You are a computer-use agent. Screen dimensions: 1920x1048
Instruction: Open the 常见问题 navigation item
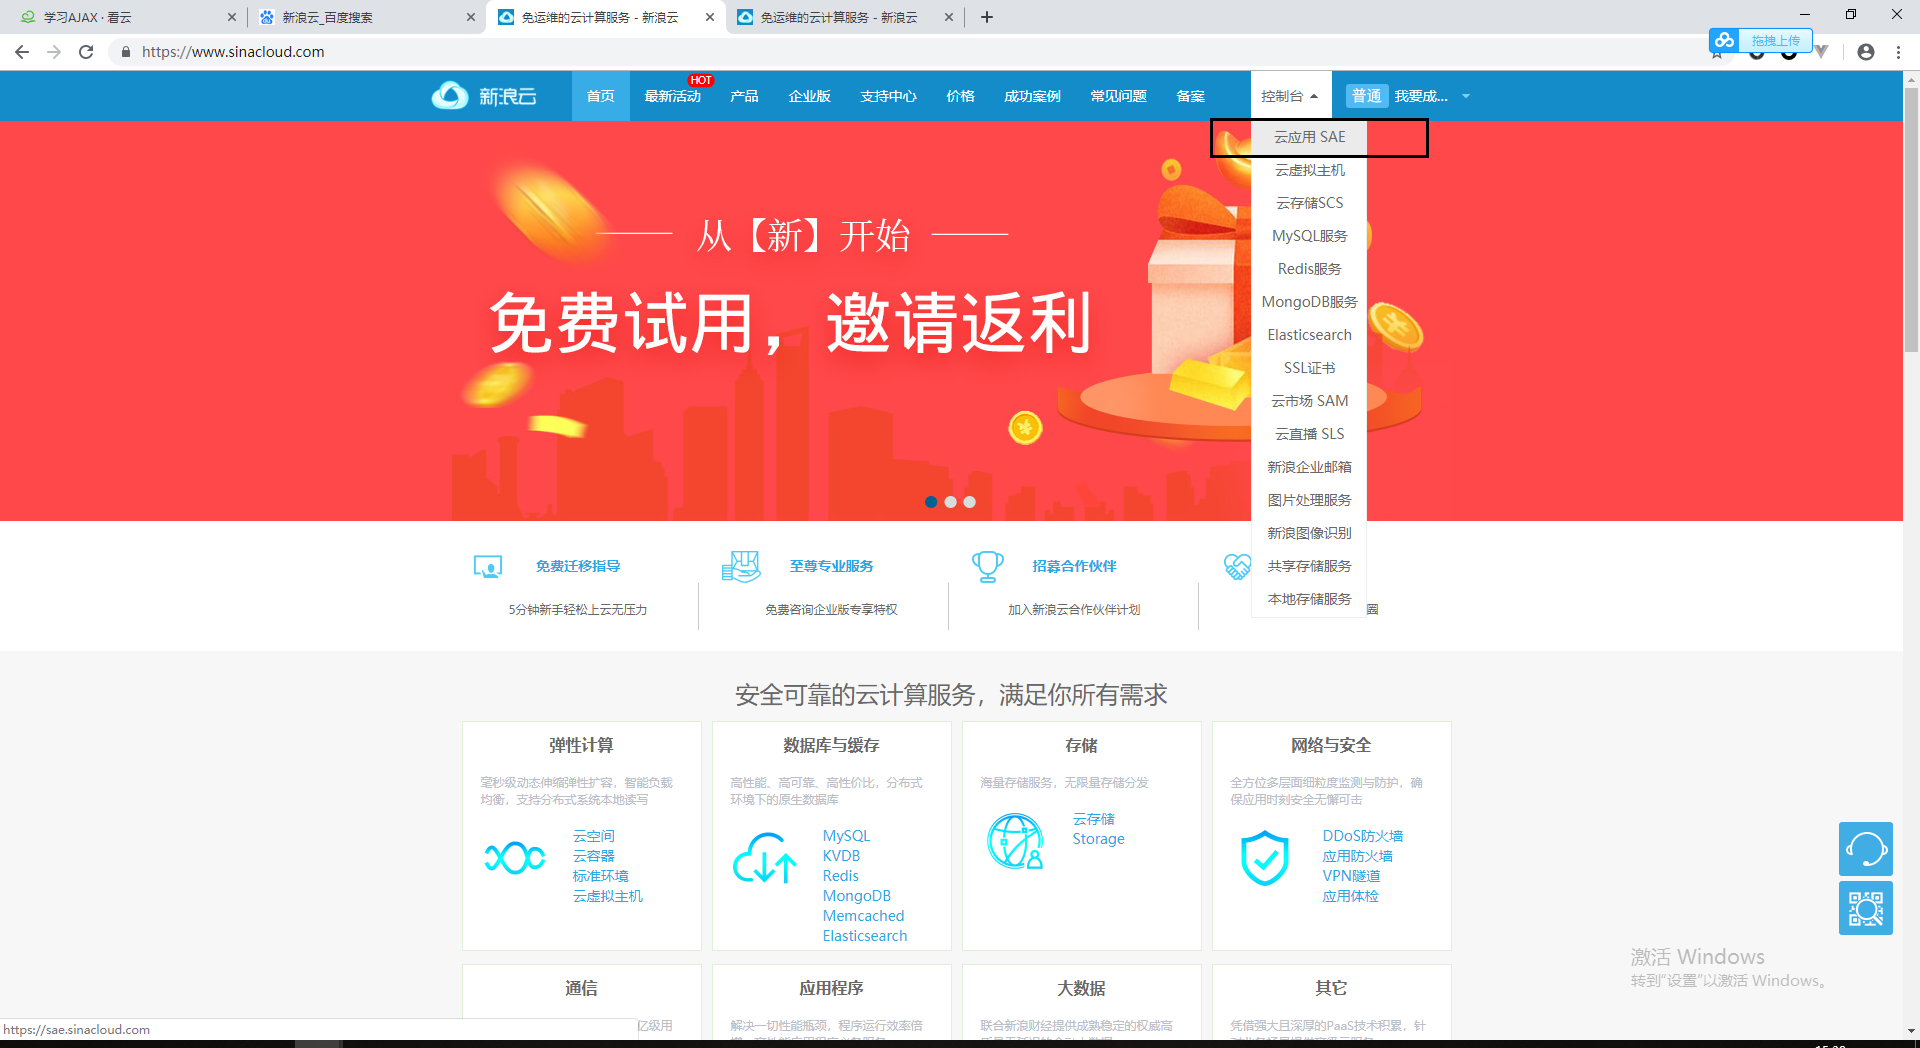tap(1118, 96)
